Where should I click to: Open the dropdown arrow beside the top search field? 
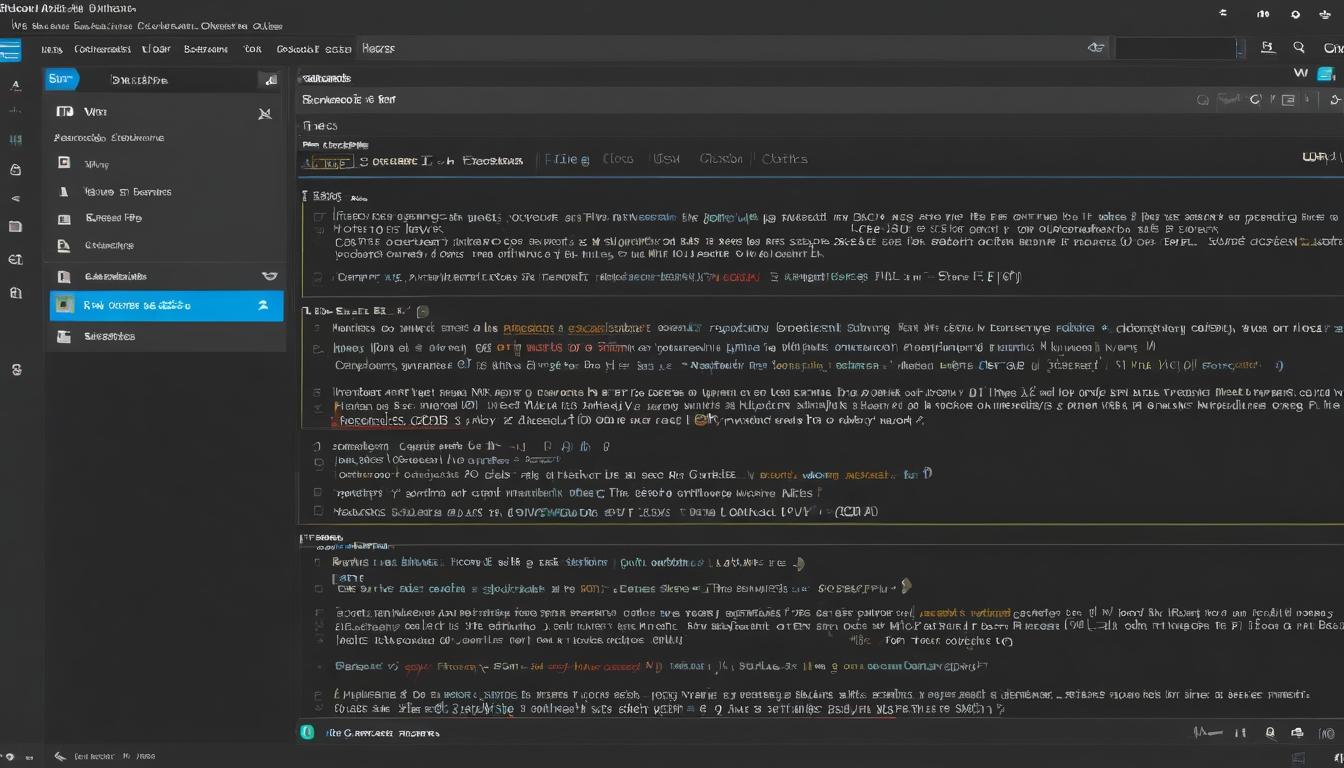(x=1241, y=48)
